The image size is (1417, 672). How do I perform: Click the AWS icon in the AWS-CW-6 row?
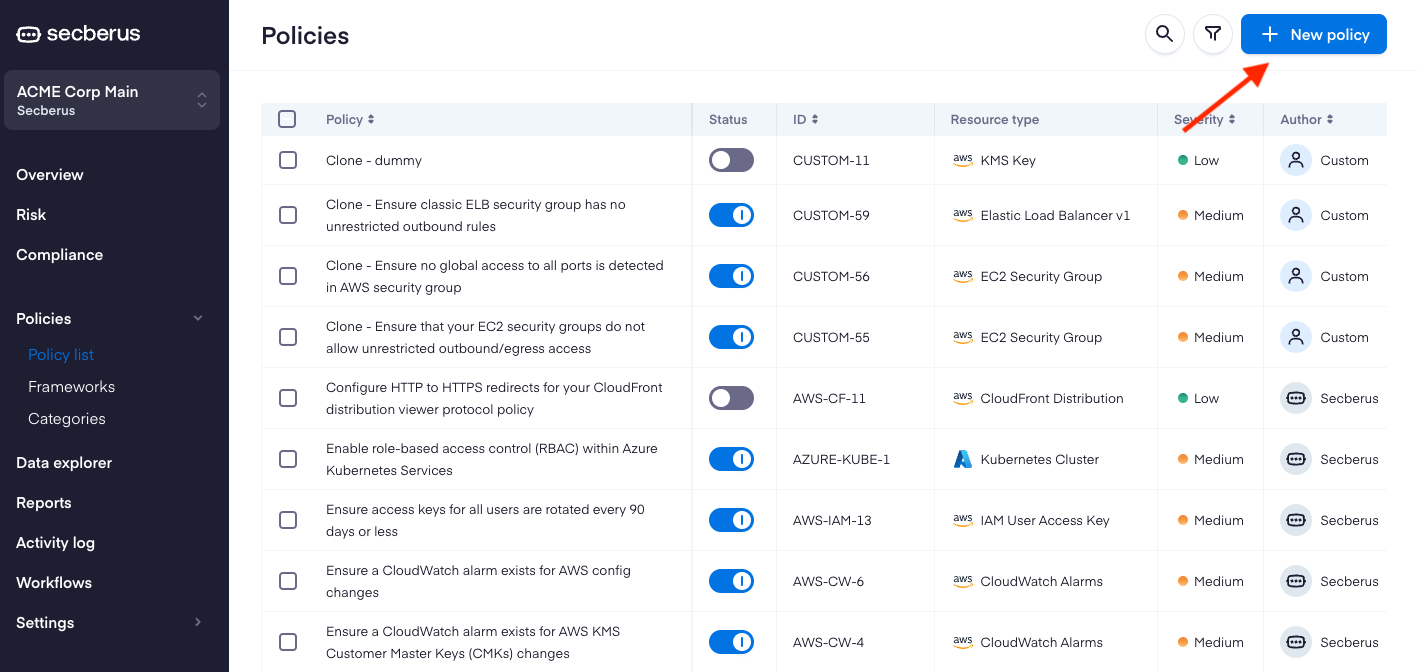[x=963, y=581]
